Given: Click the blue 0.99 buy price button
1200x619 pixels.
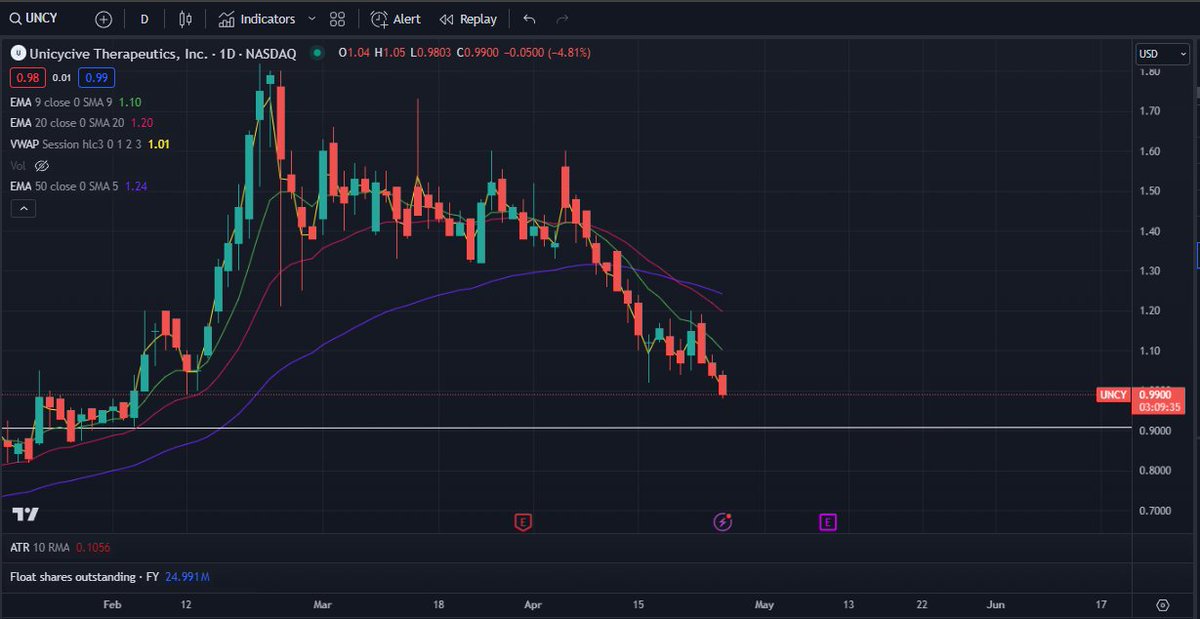Looking at the screenshot, I should click(96, 77).
